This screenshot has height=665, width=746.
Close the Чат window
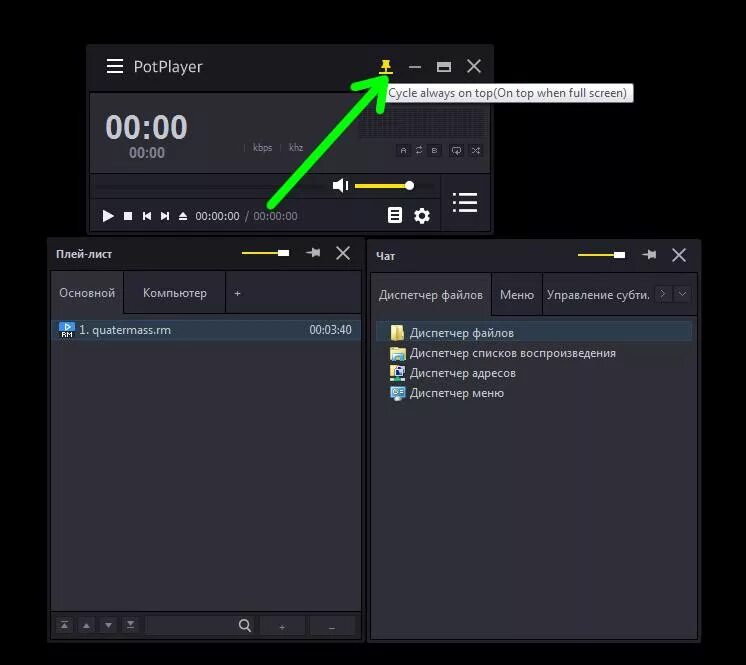[x=679, y=255]
